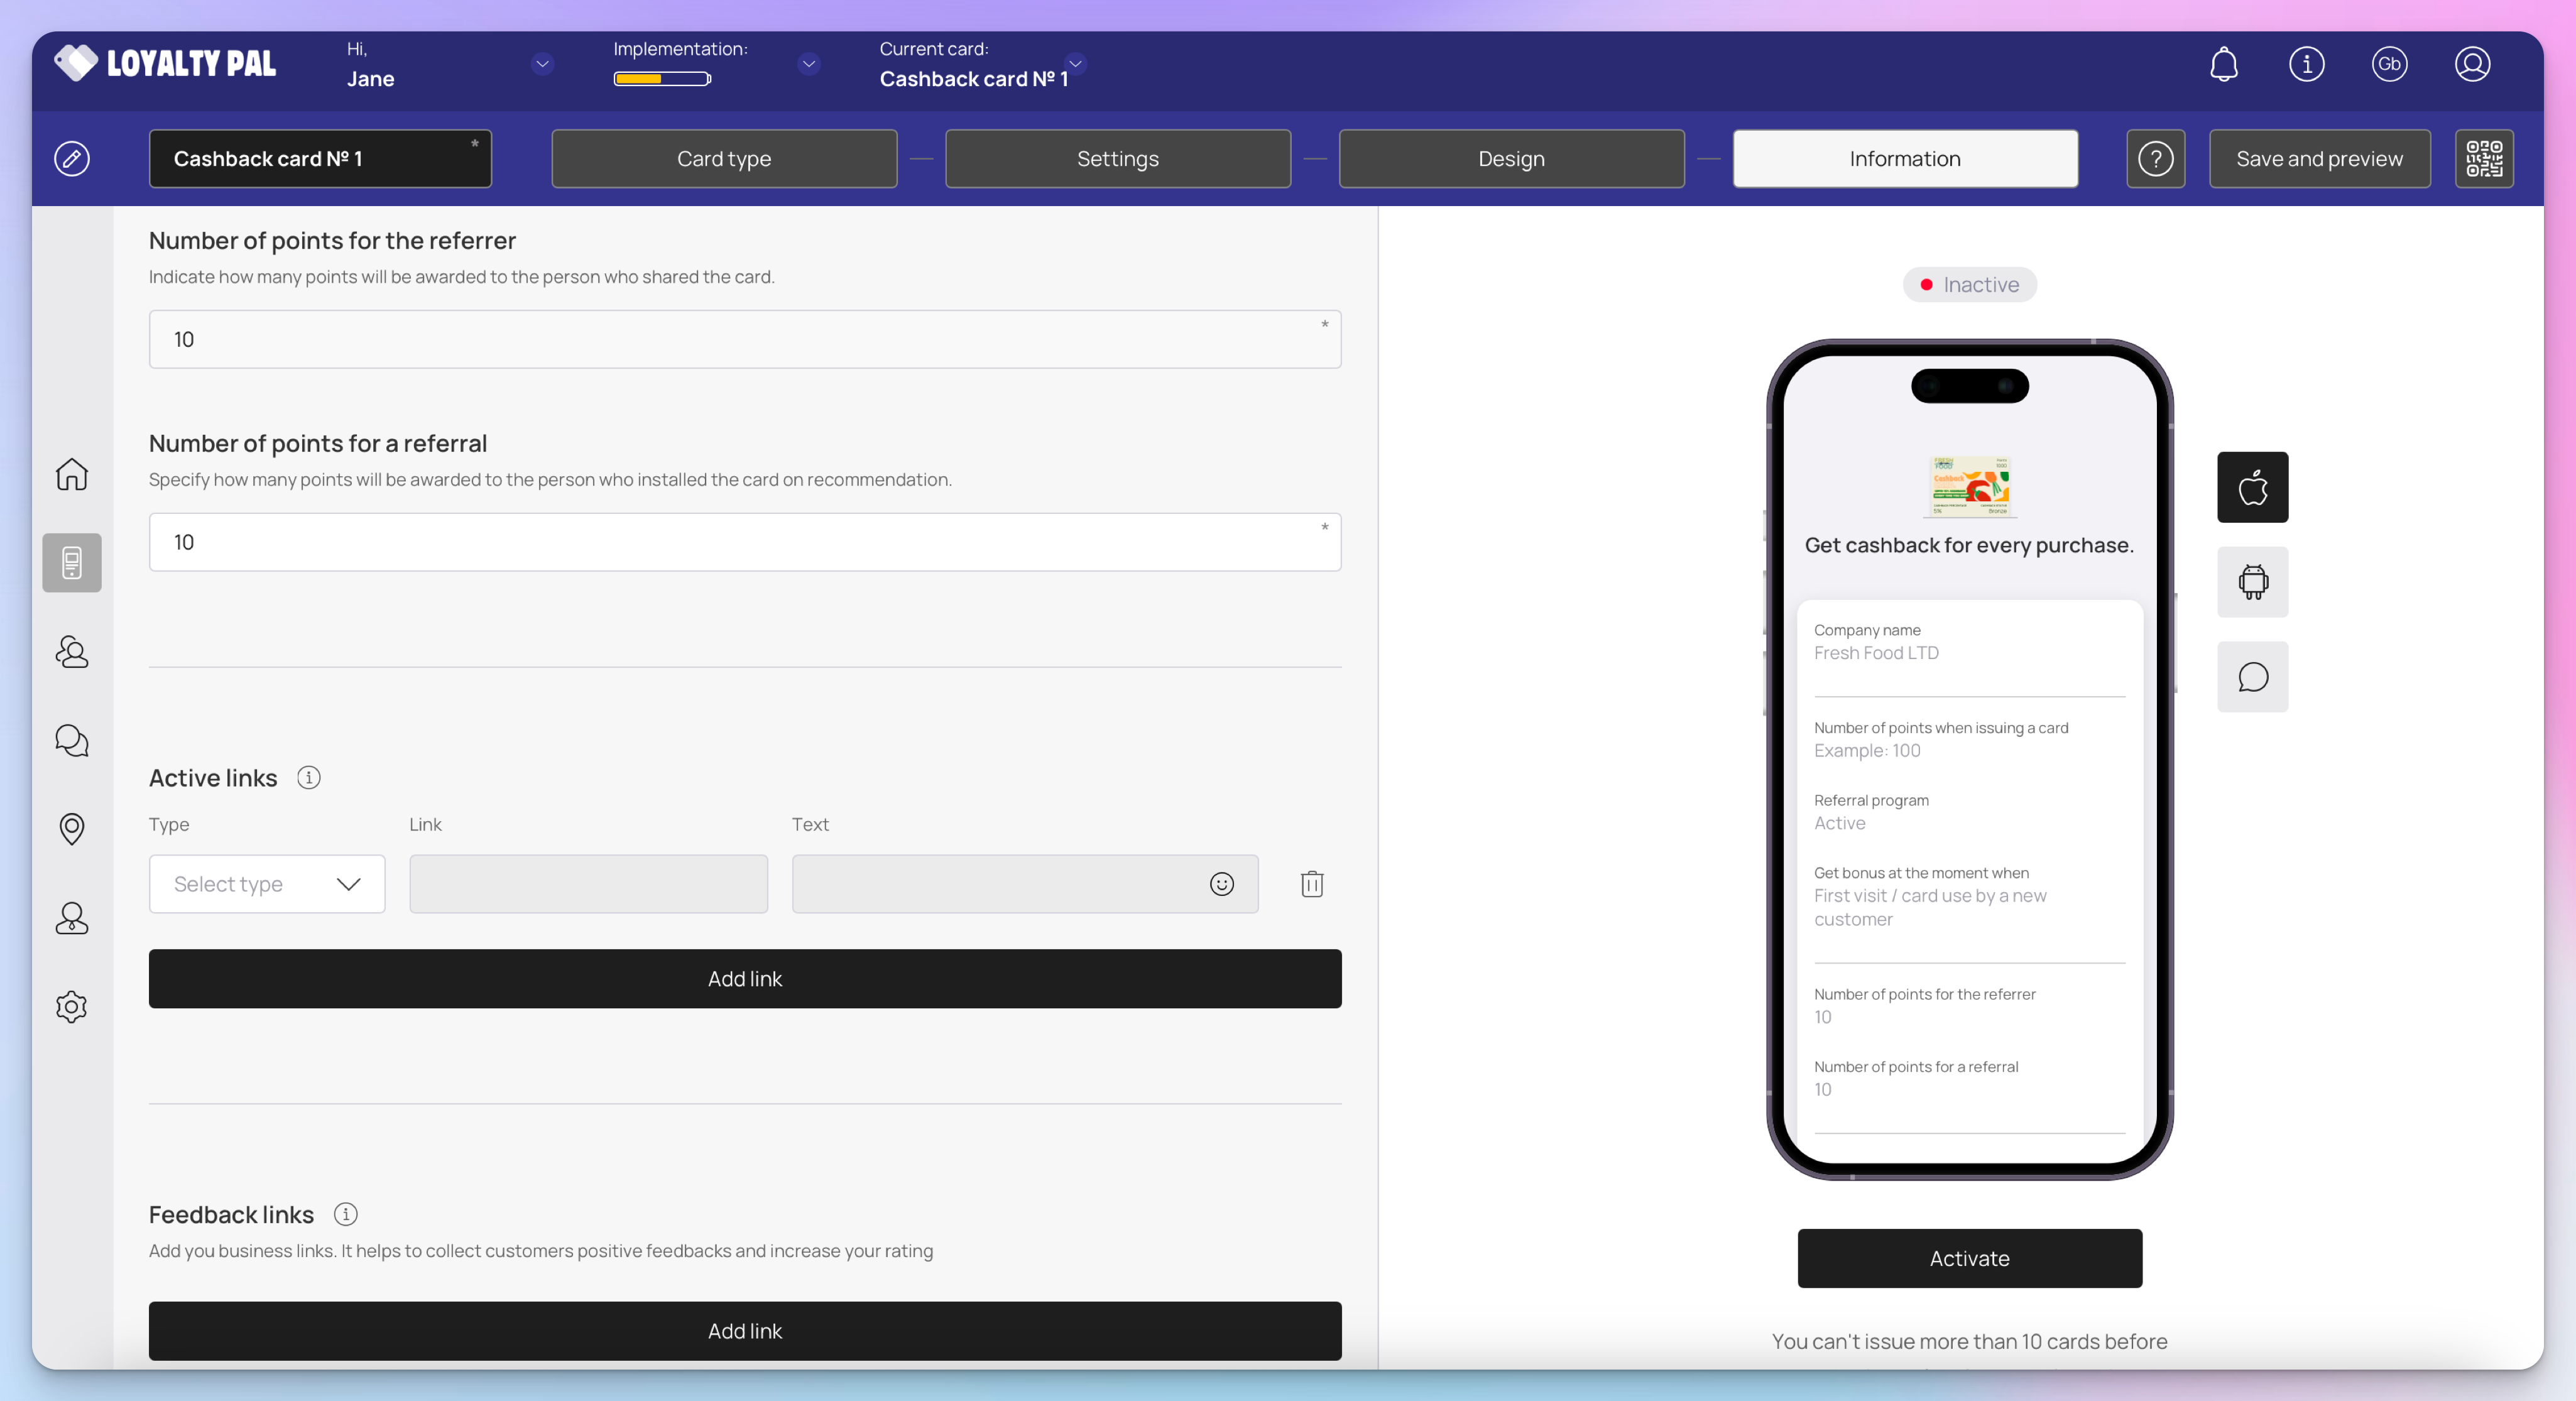Go to the Settings tab
Image resolution: width=2576 pixels, height=1401 pixels.
click(x=1117, y=159)
